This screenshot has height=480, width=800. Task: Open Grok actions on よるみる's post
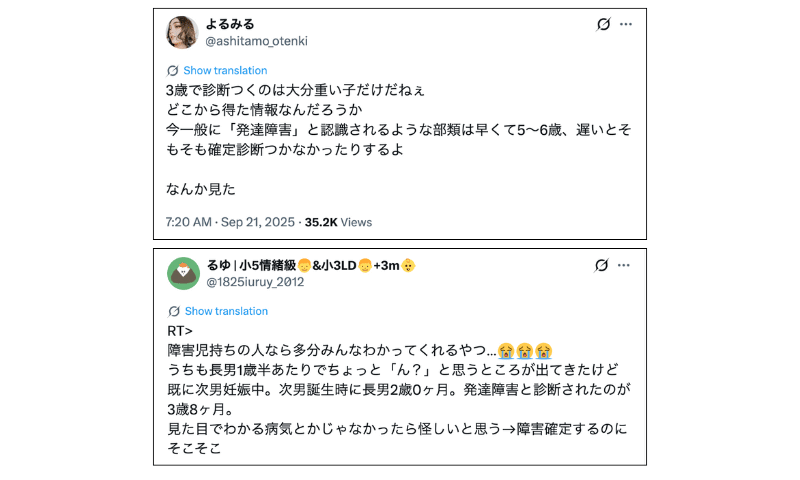(x=603, y=25)
